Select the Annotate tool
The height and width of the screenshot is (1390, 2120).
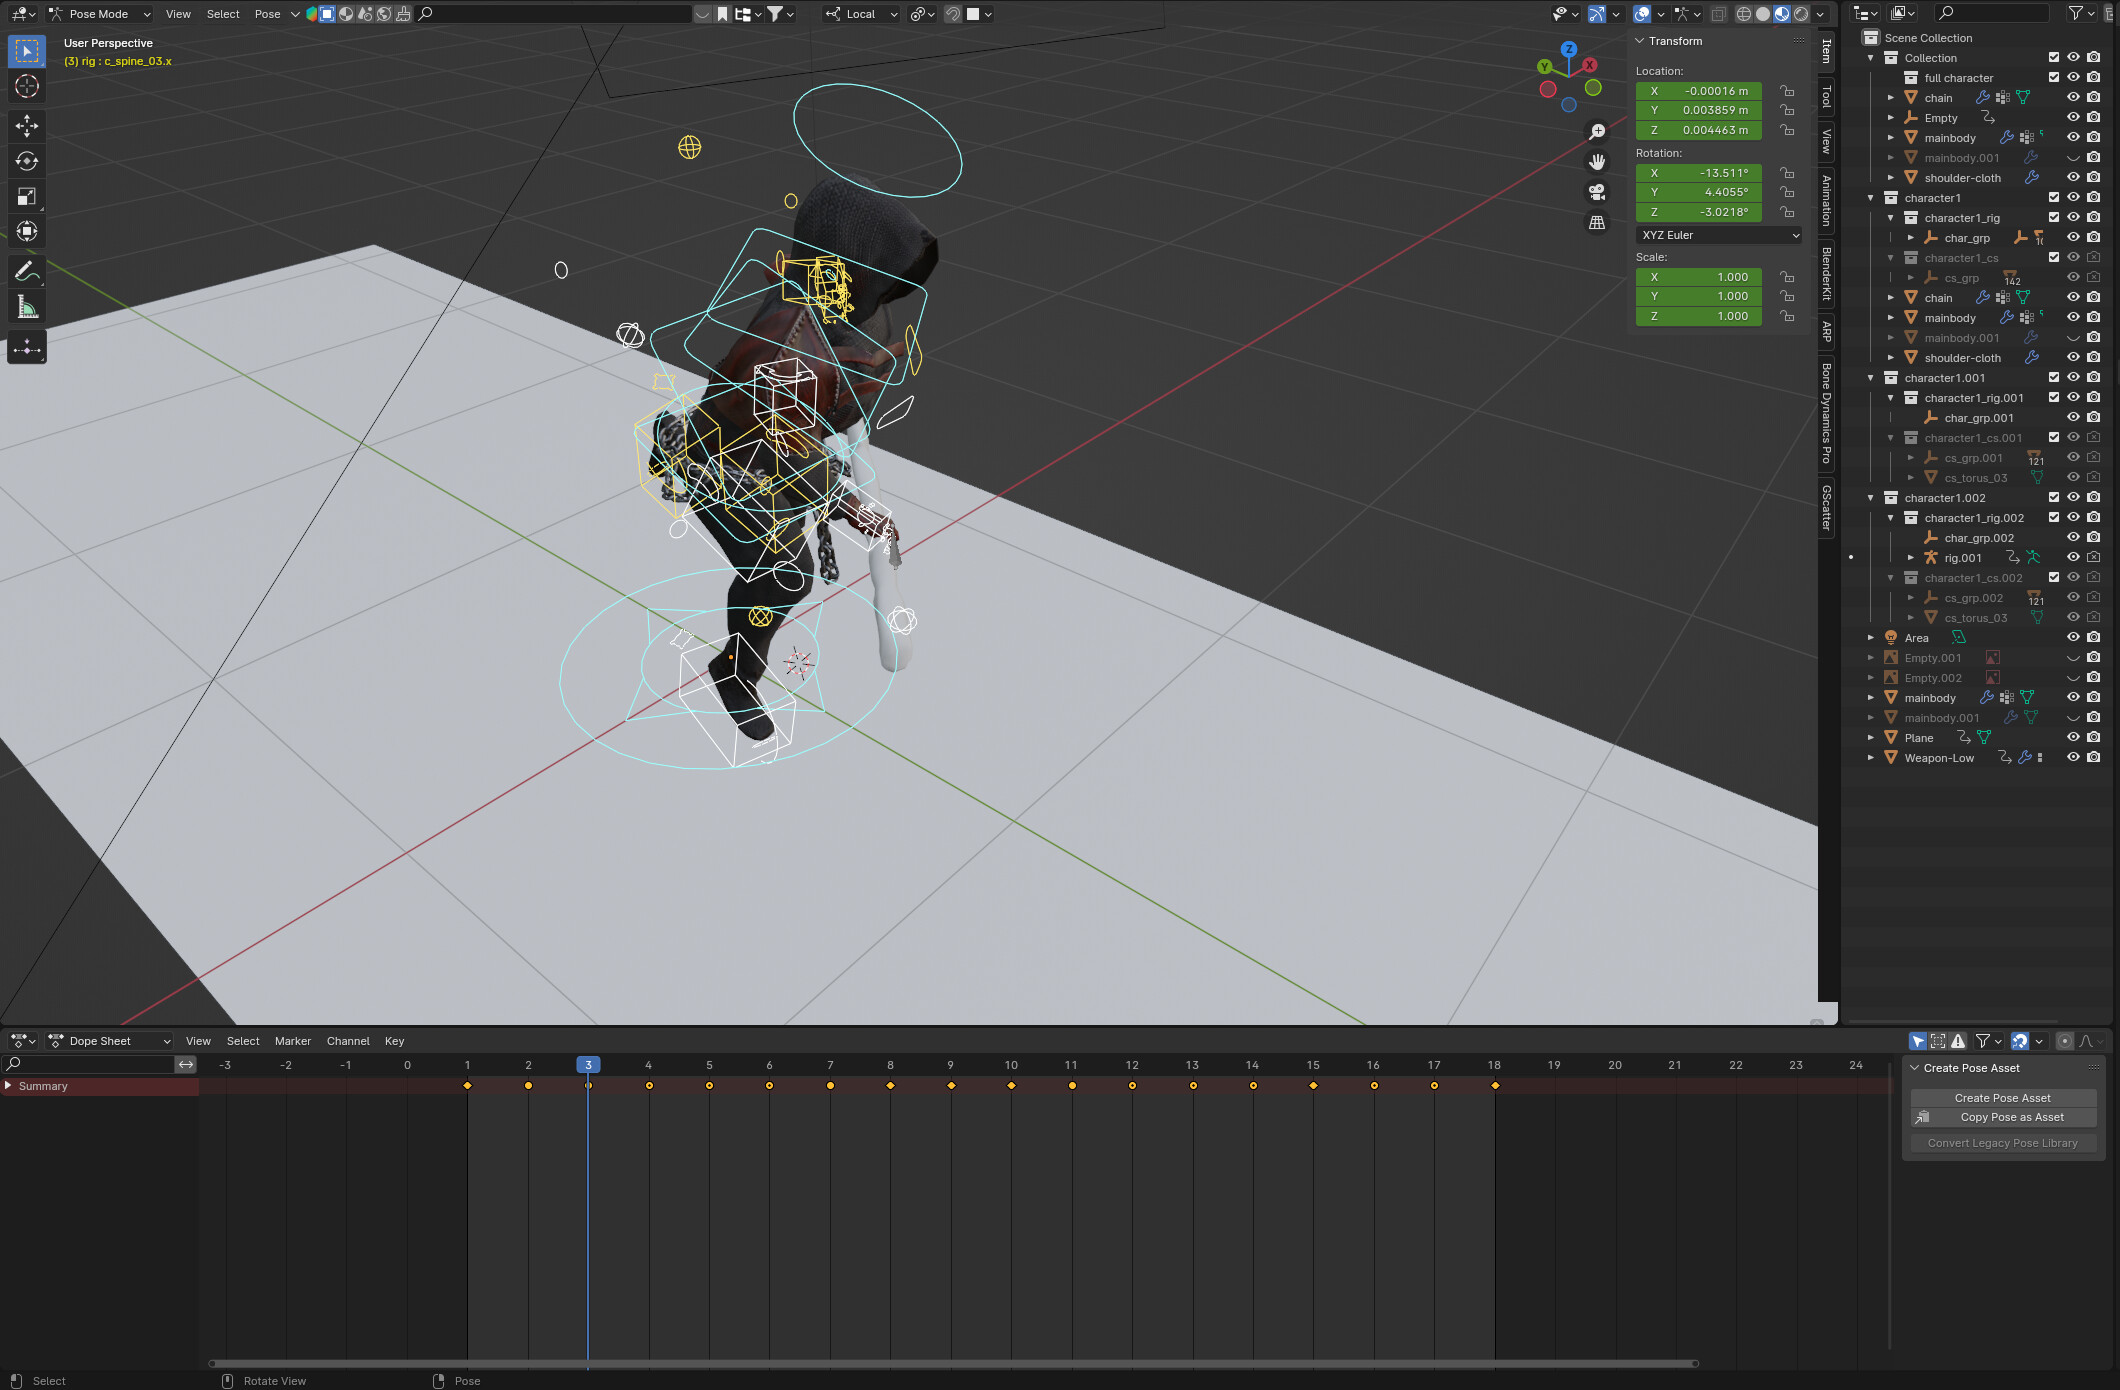[x=27, y=271]
